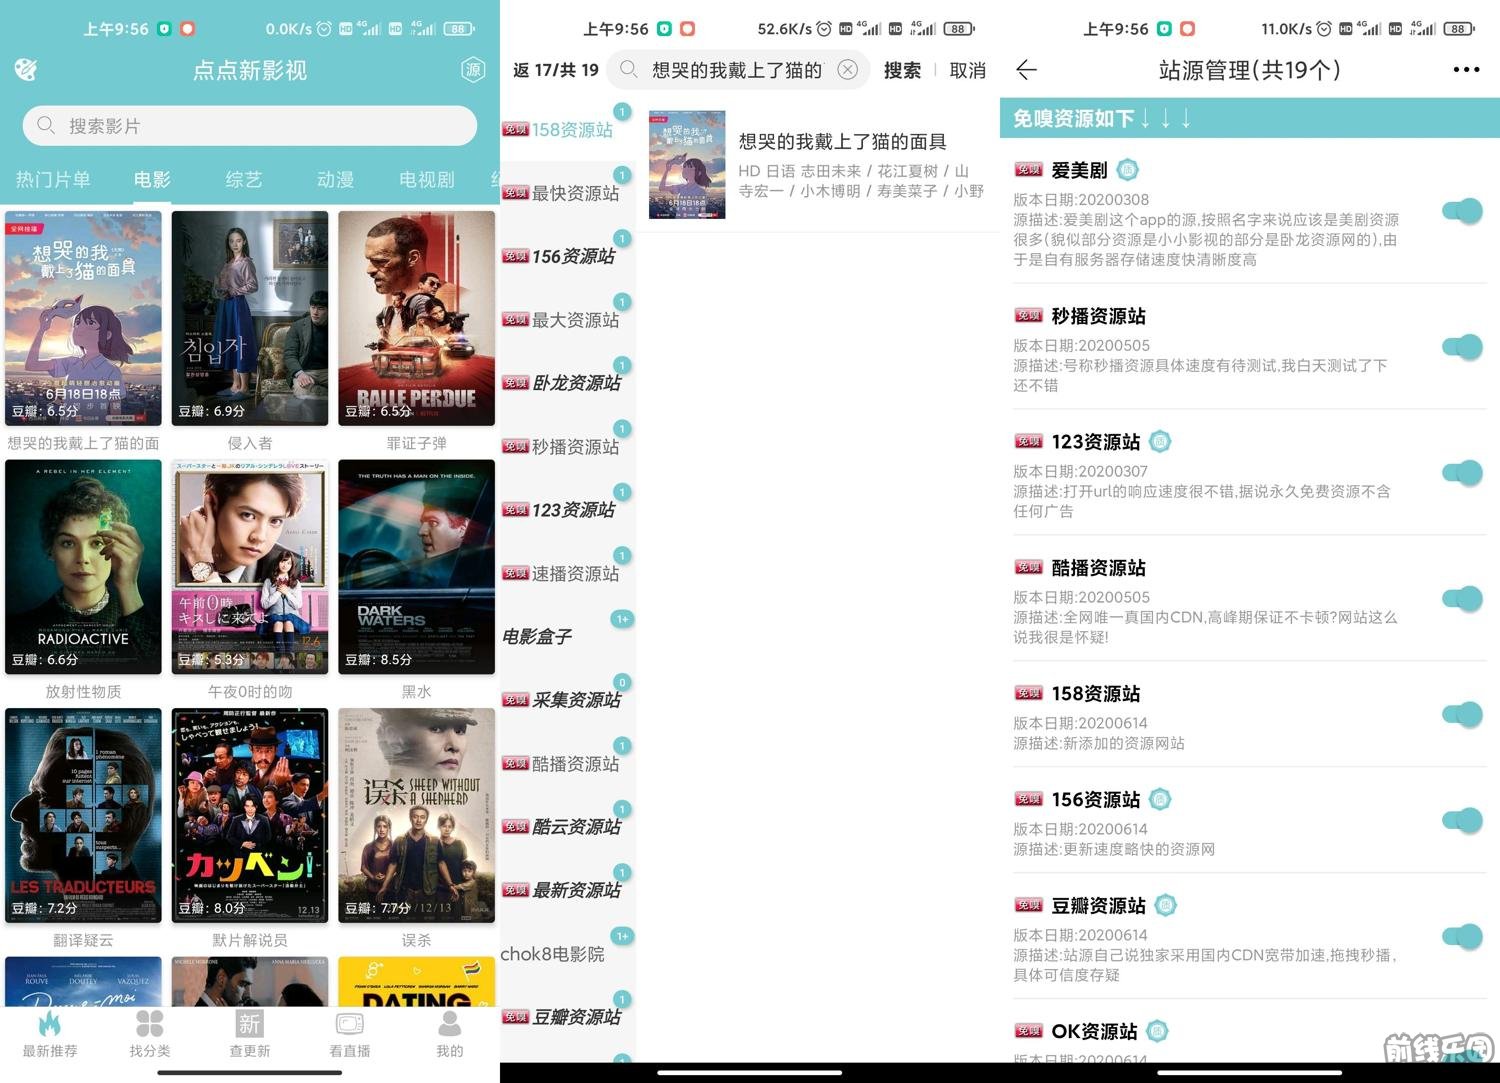
Task: Open the three-dot more menu
Action: coord(1466,69)
